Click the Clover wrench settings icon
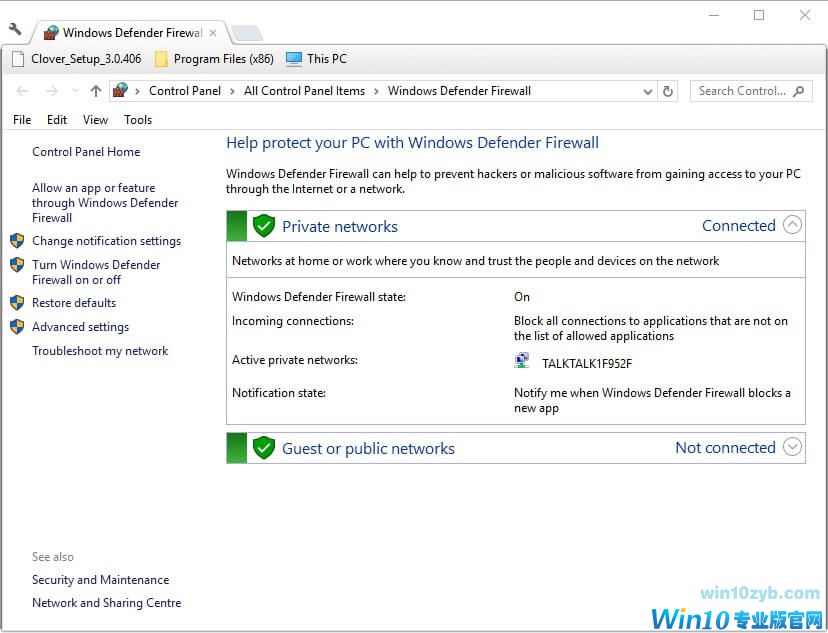 coord(14,30)
